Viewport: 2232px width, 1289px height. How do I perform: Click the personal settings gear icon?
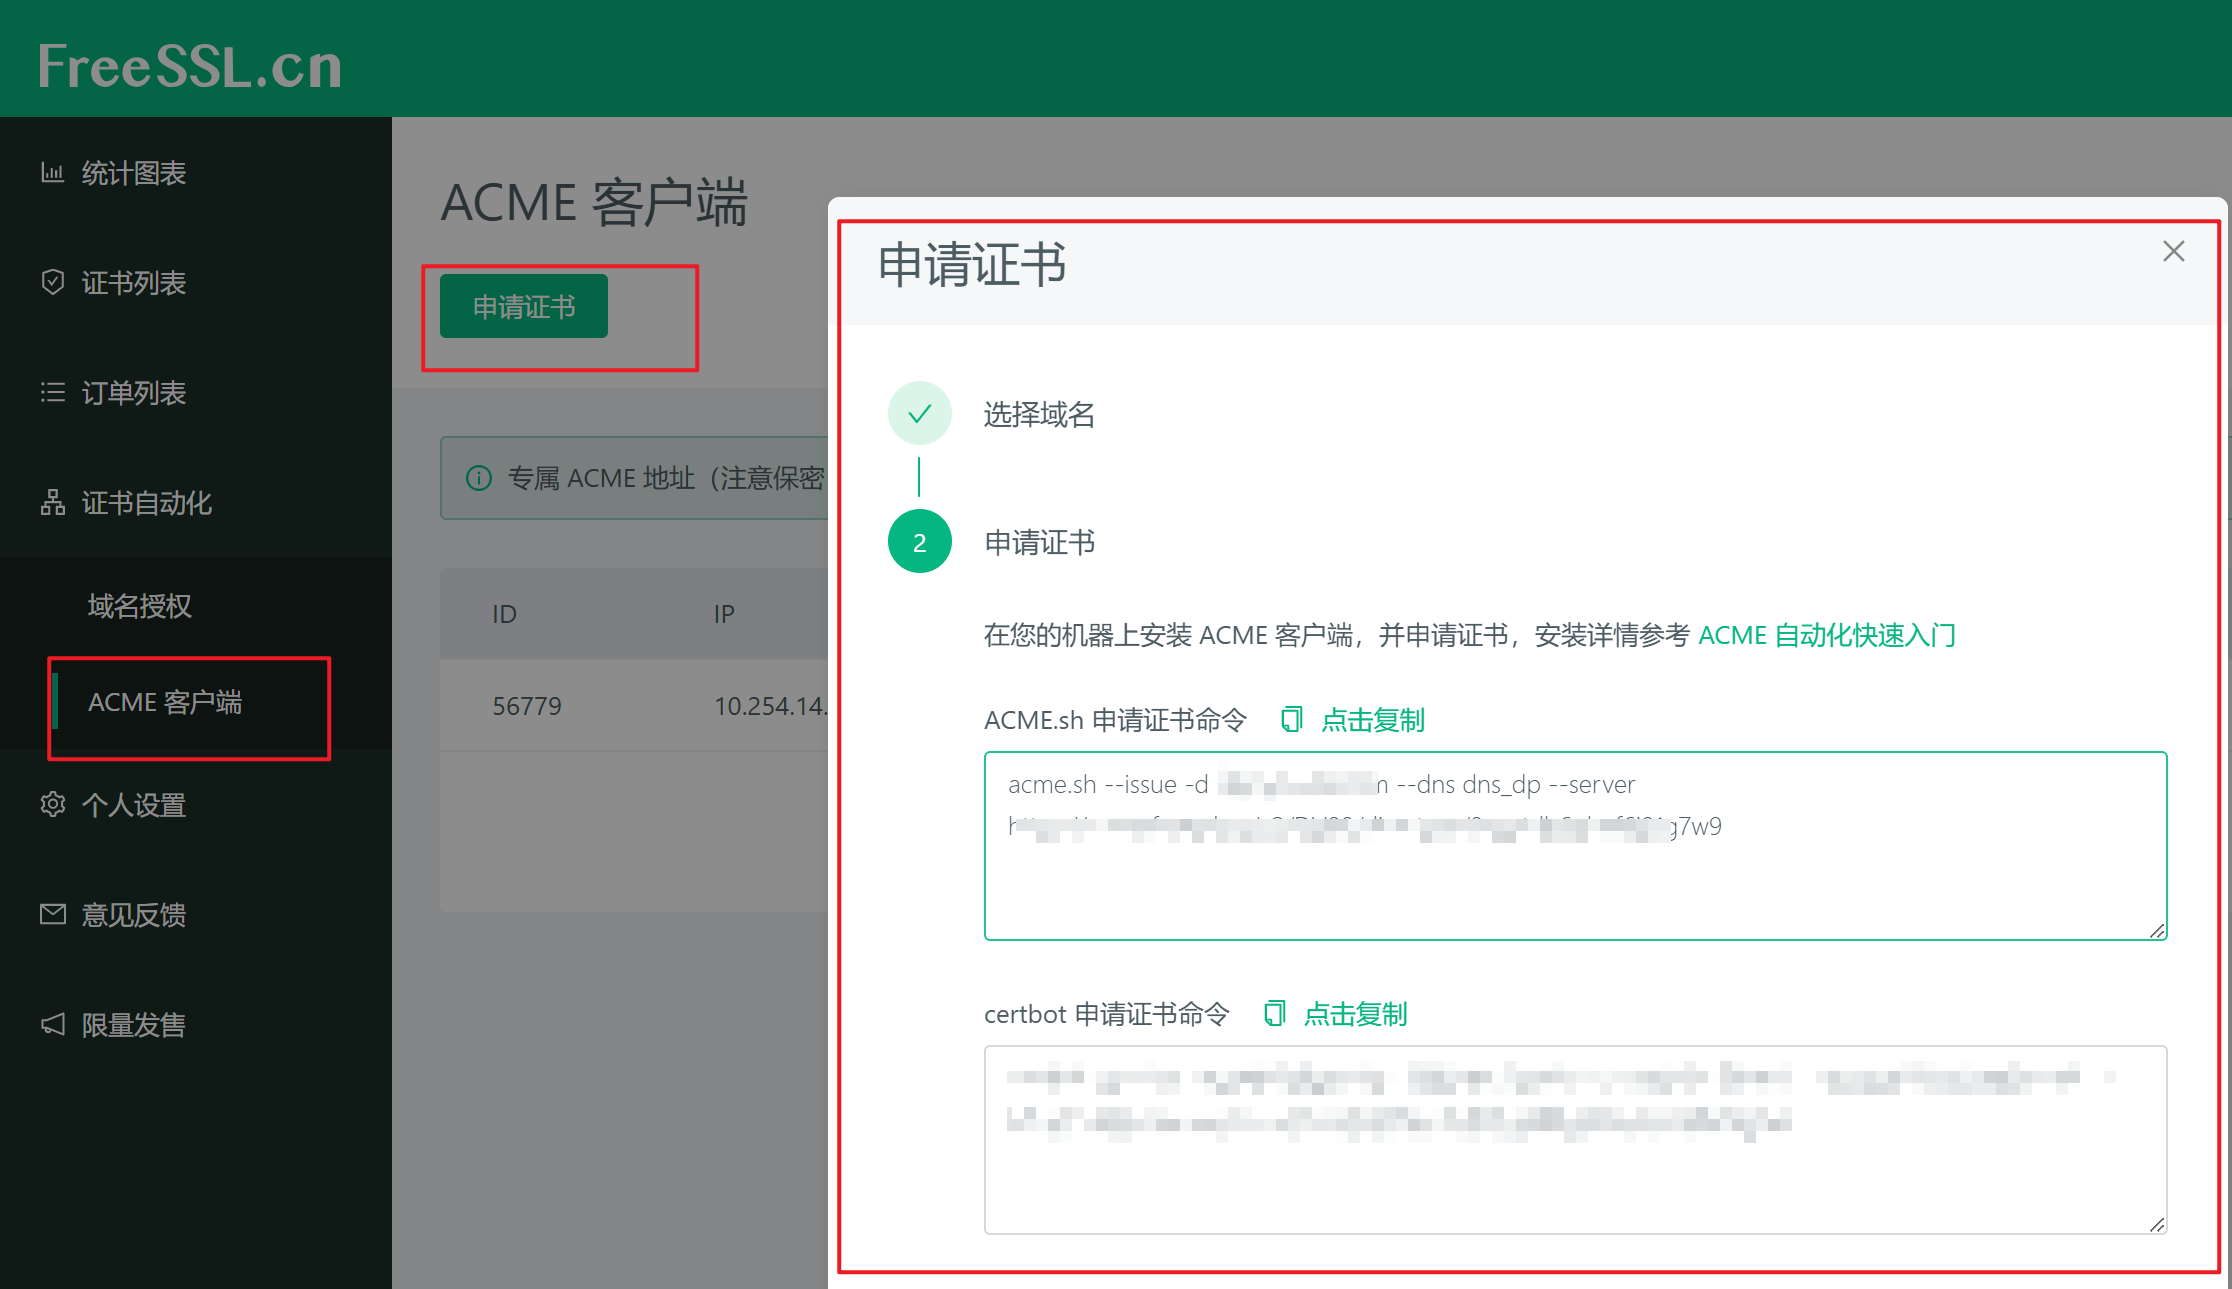pyautogui.click(x=52, y=805)
